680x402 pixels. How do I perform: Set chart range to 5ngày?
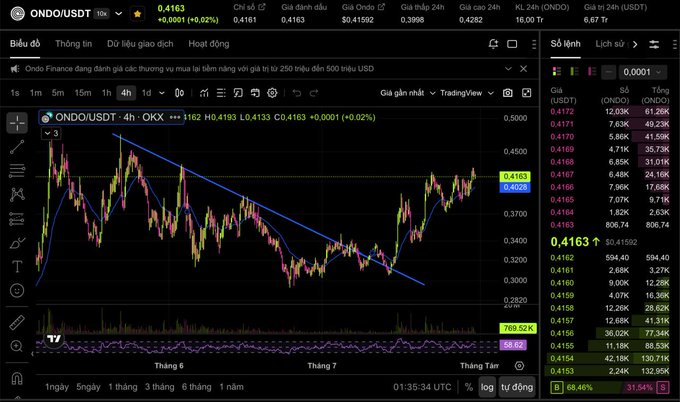coord(88,387)
